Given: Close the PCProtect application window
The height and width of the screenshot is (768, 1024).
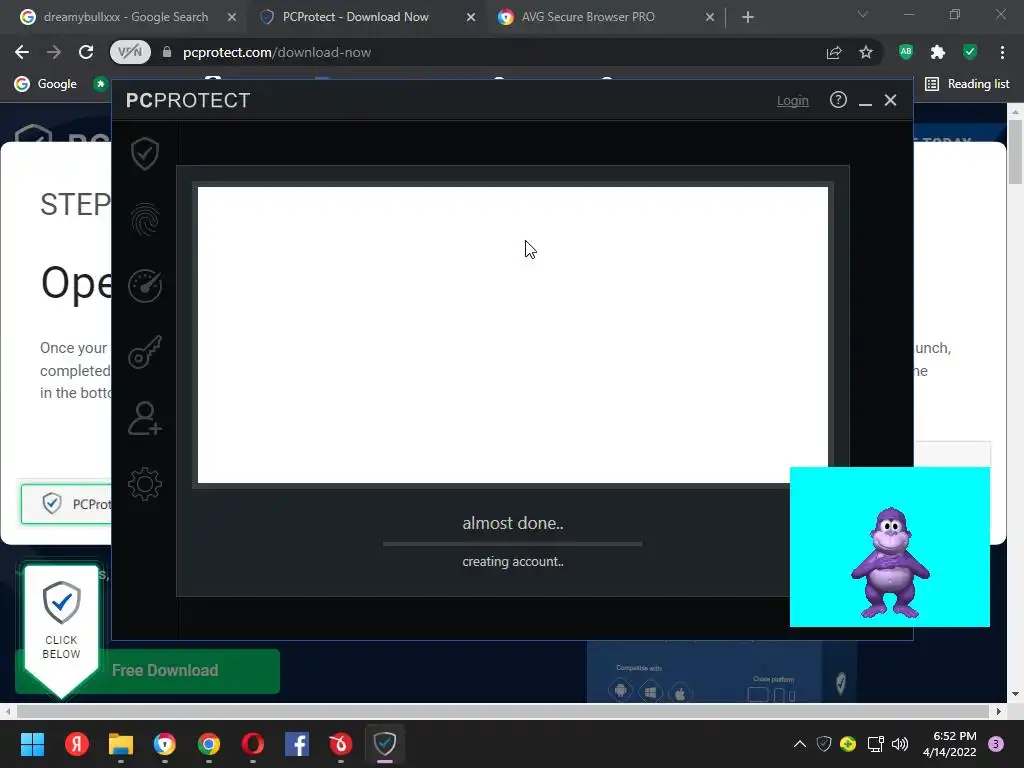Looking at the screenshot, I should [x=890, y=100].
